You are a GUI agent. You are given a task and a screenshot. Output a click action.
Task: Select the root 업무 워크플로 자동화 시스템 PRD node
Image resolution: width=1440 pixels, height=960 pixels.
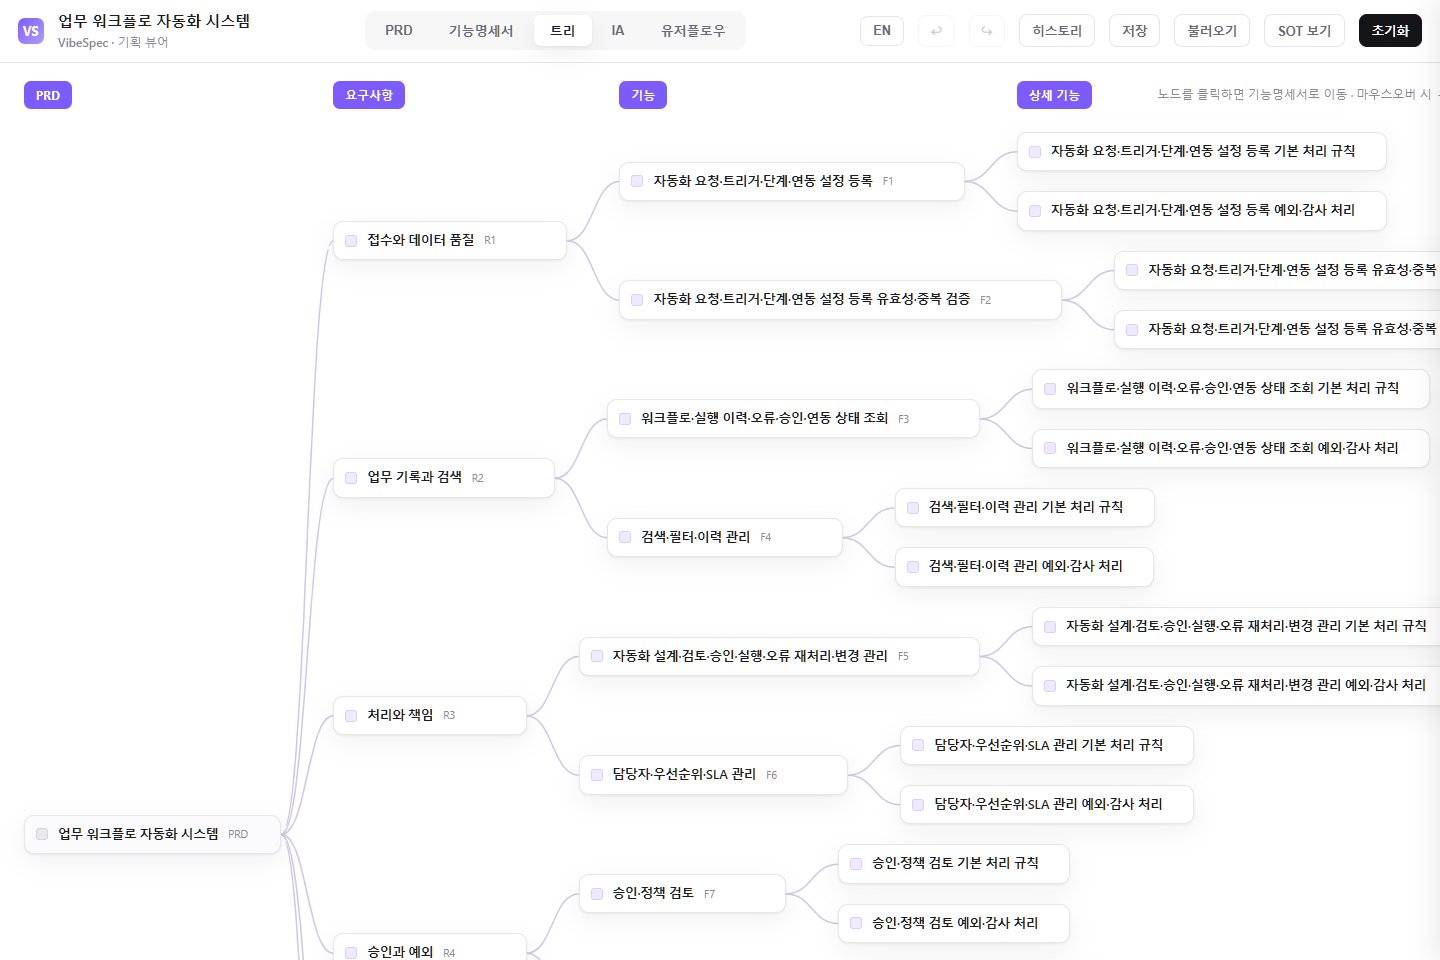[x=152, y=834]
